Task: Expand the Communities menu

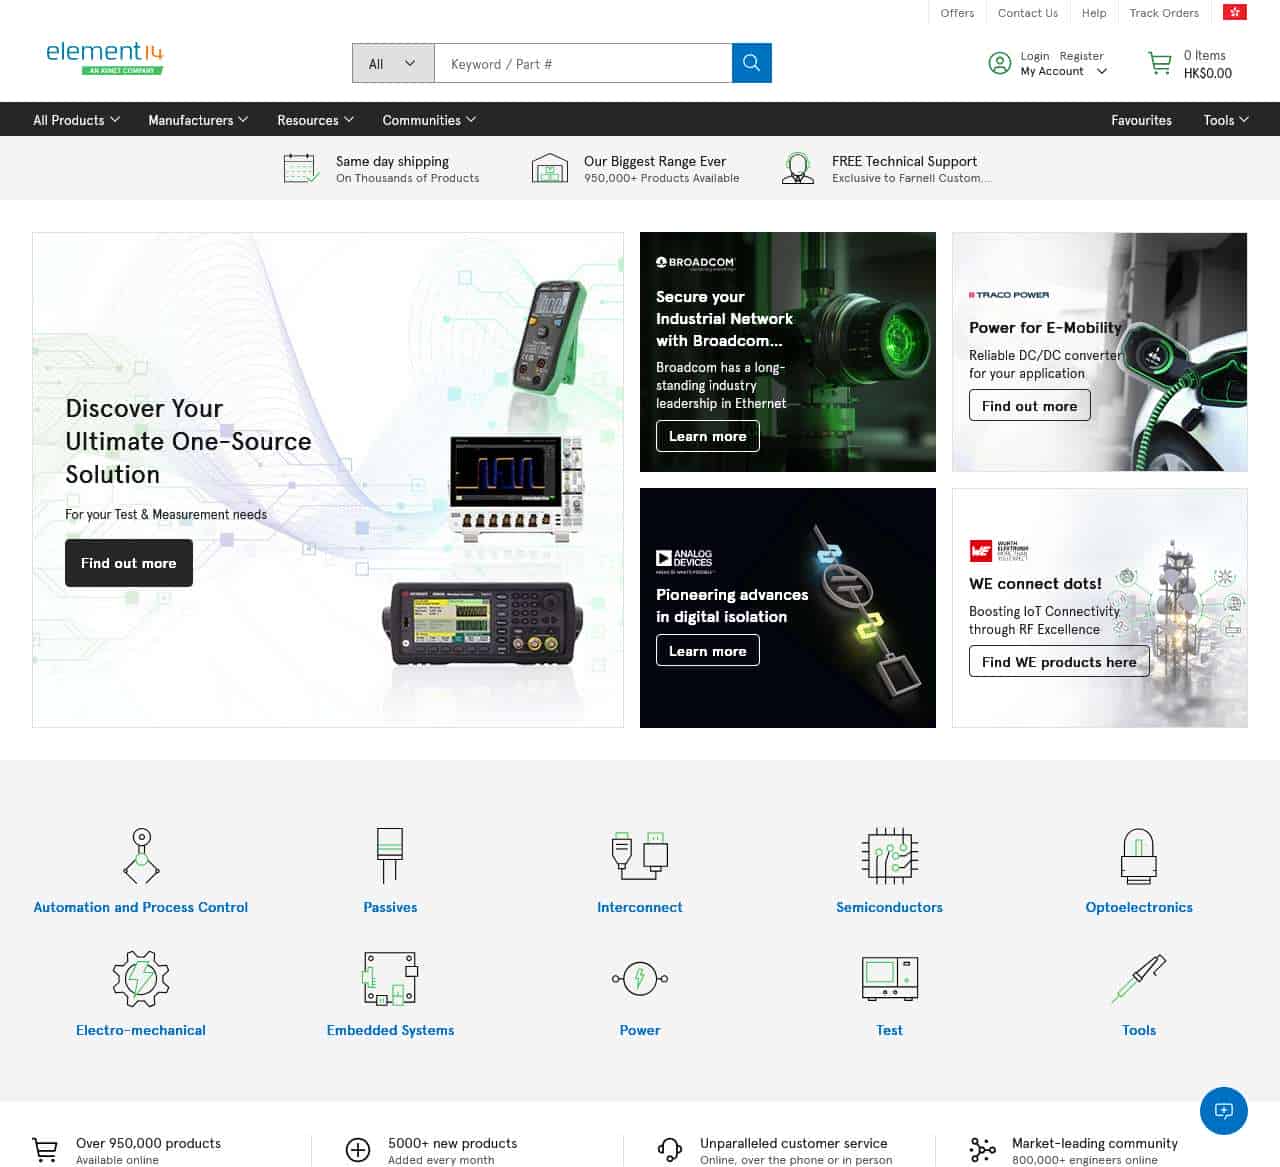Action: point(429,120)
